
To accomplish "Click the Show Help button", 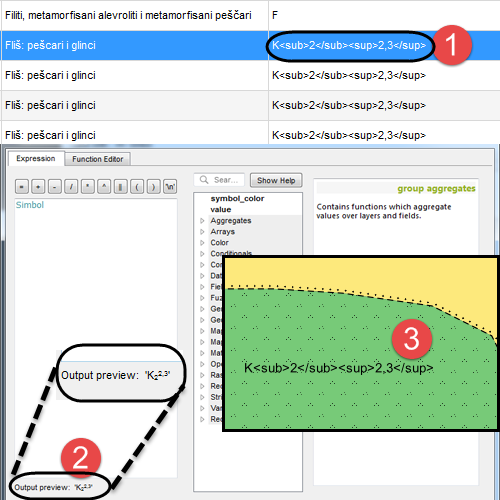I will pos(276,180).
